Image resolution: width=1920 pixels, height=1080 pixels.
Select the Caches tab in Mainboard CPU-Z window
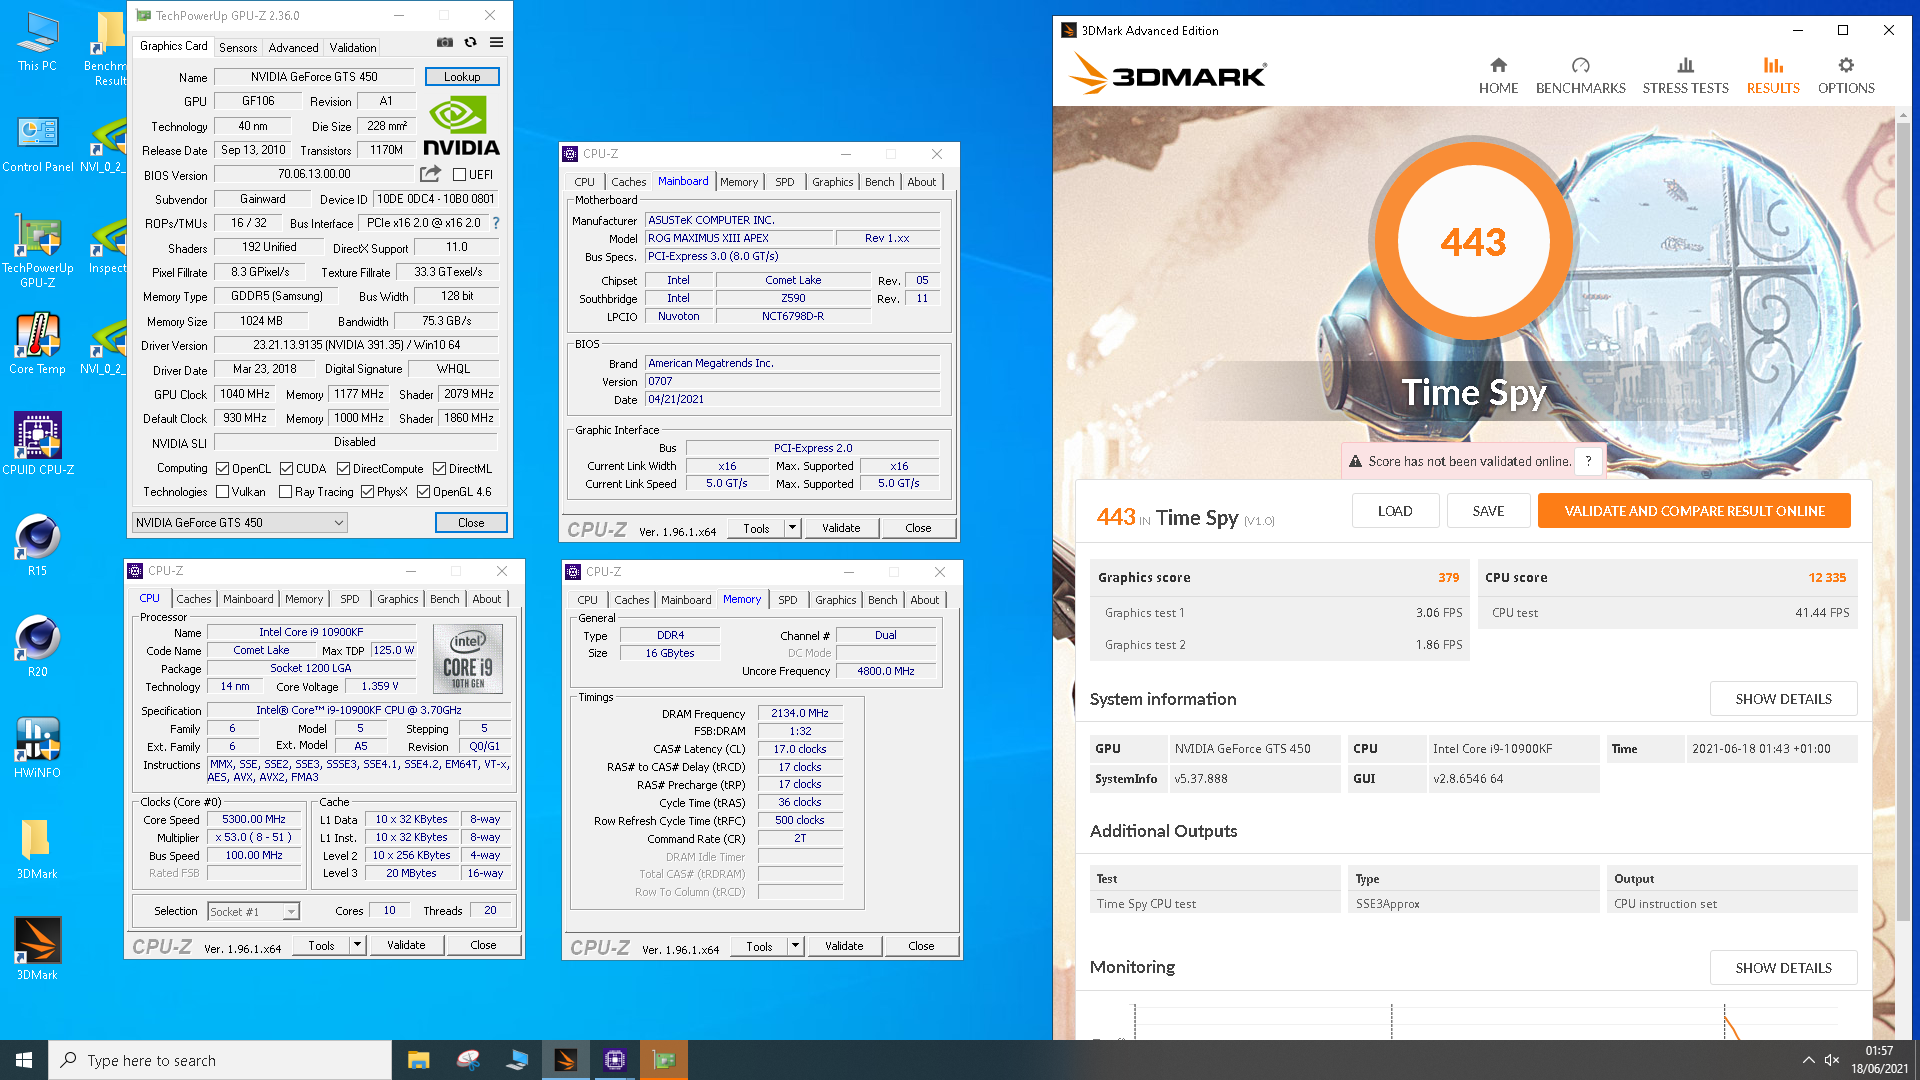pos(628,182)
